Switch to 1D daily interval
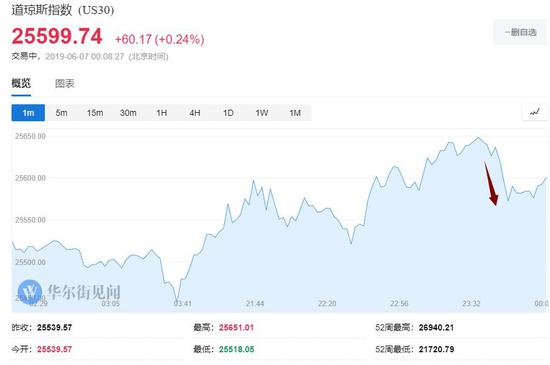This screenshot has height=365, width=550. coord(228,113)
